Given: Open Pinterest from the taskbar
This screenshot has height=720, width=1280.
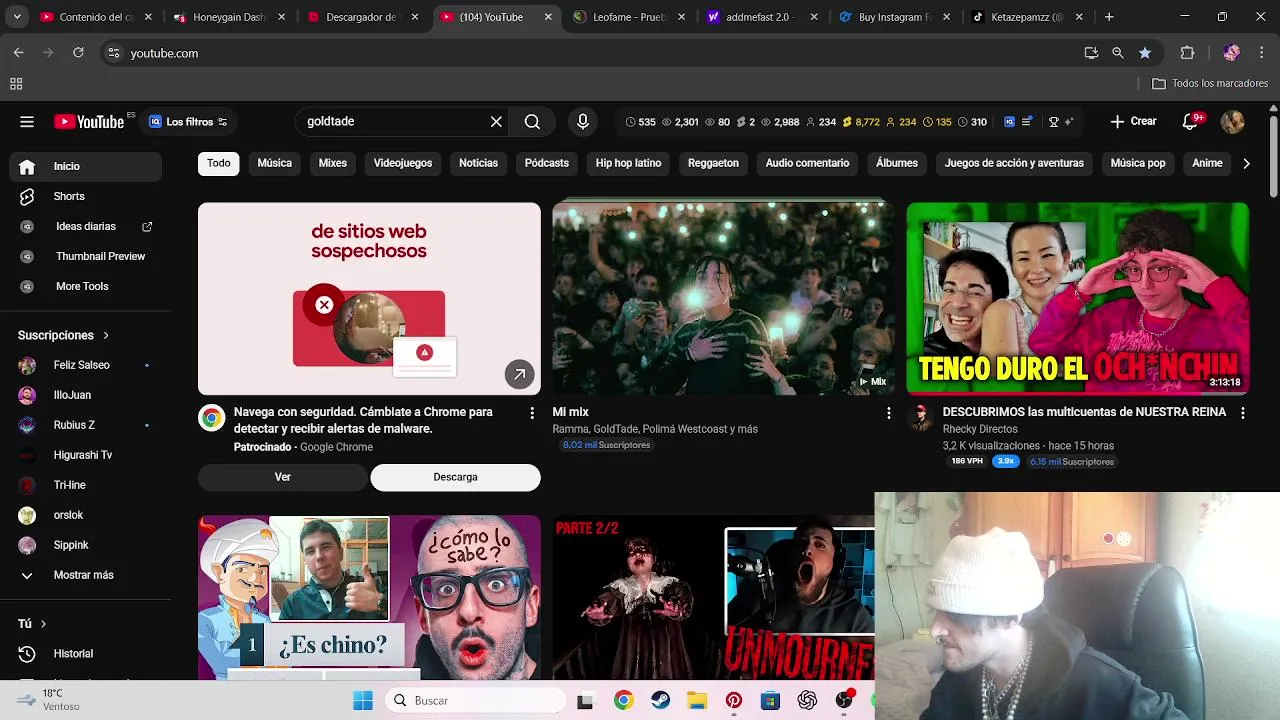Looking at the screenshot, I should coord(734,701).
